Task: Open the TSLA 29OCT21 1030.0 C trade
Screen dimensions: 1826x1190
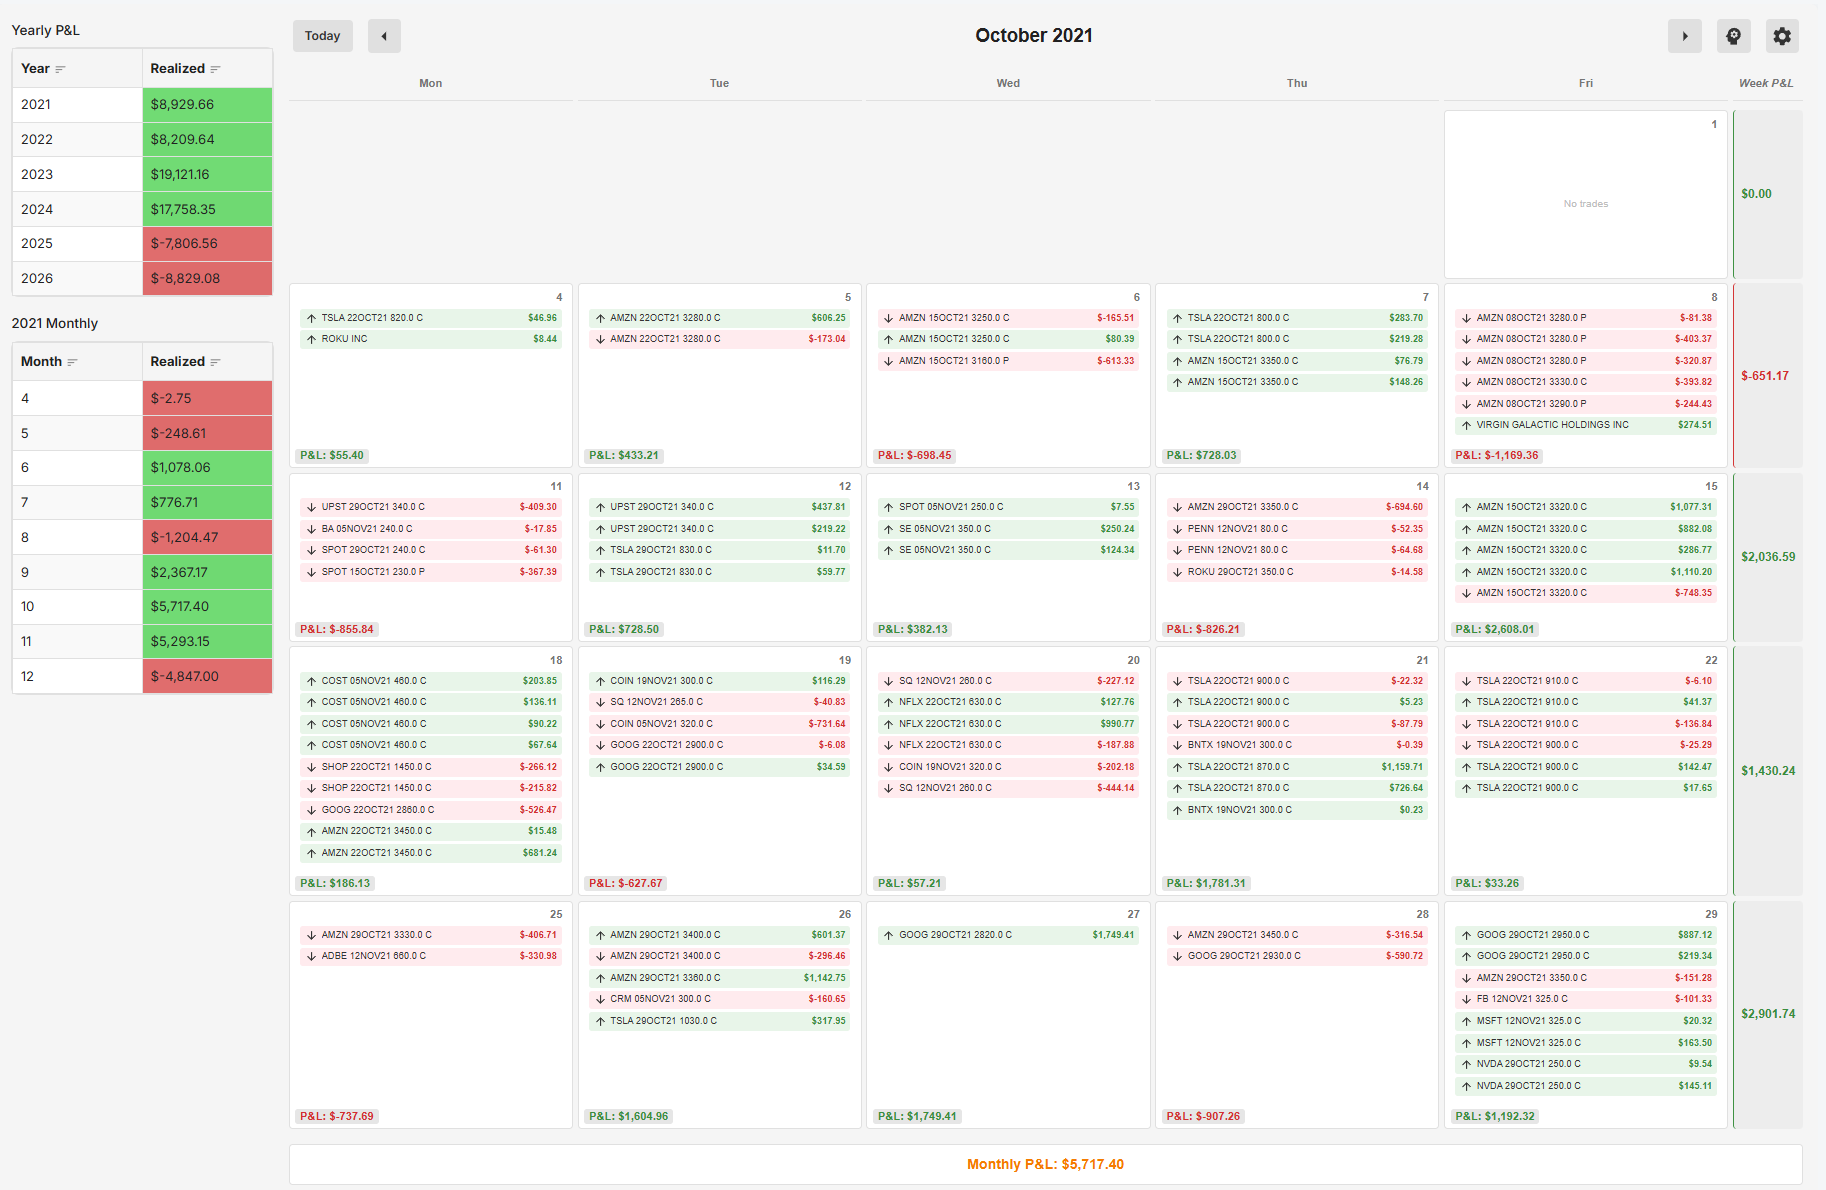Action: pyautogui.click(x=663, y=1021)
